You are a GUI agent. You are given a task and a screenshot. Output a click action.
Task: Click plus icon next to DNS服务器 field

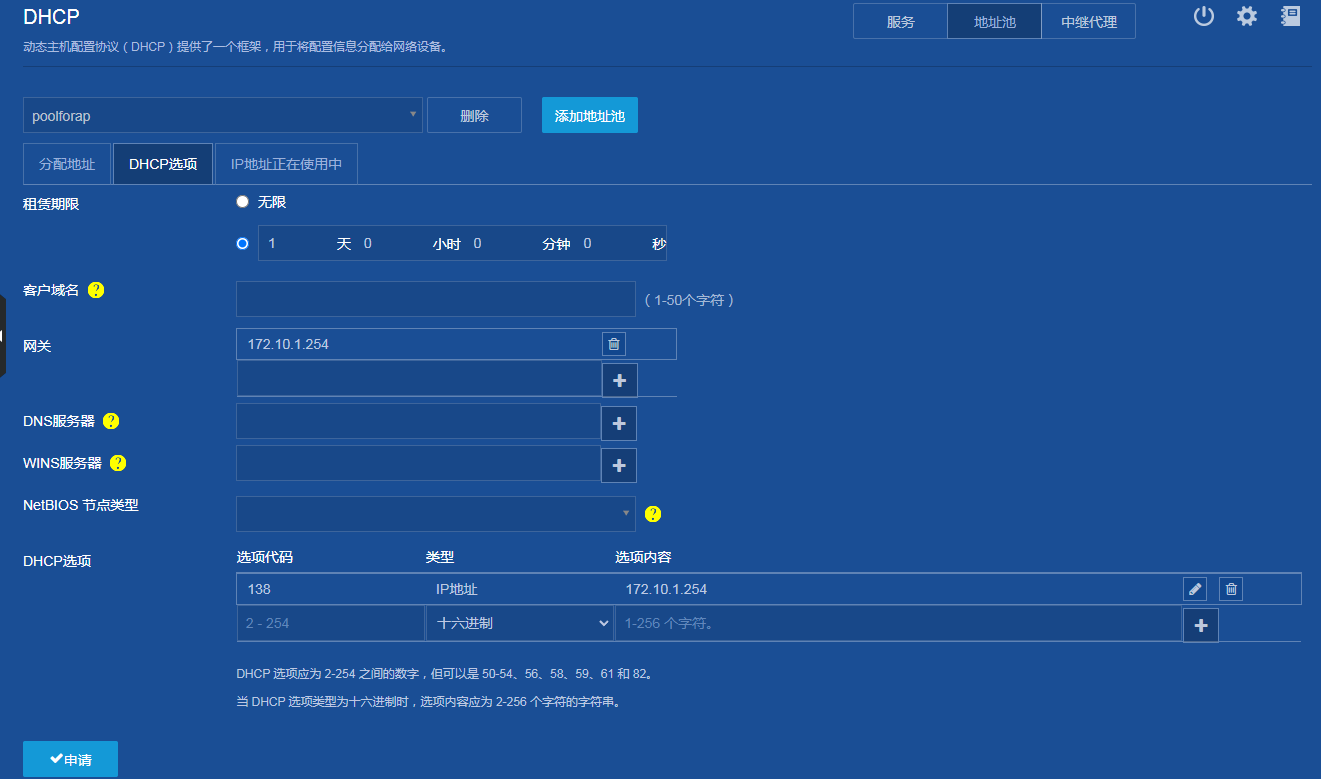pos(619,423)
